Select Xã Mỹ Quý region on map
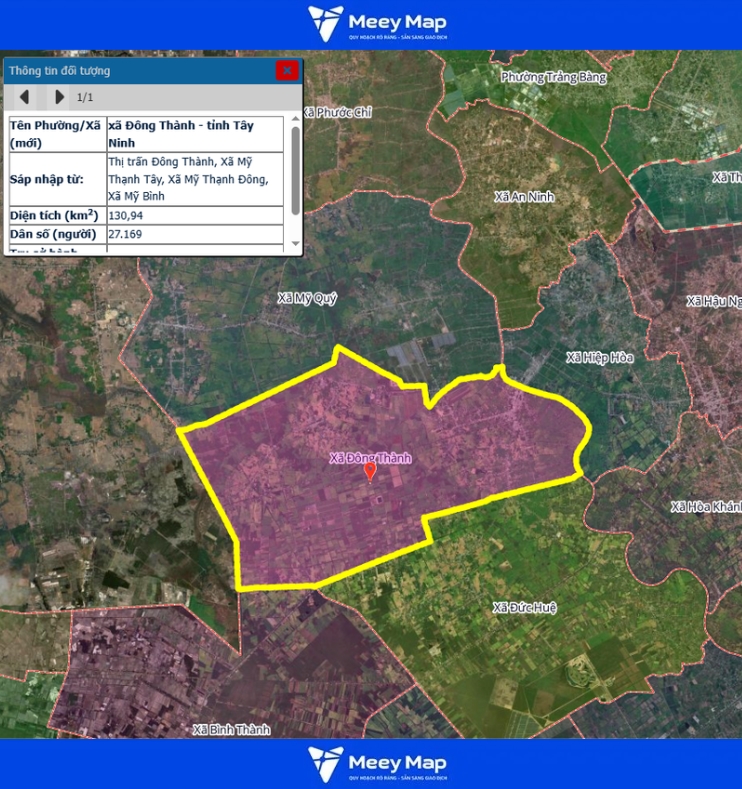This screenshot has width=742, height=789. pyautogui.click(x=307, y=298)
